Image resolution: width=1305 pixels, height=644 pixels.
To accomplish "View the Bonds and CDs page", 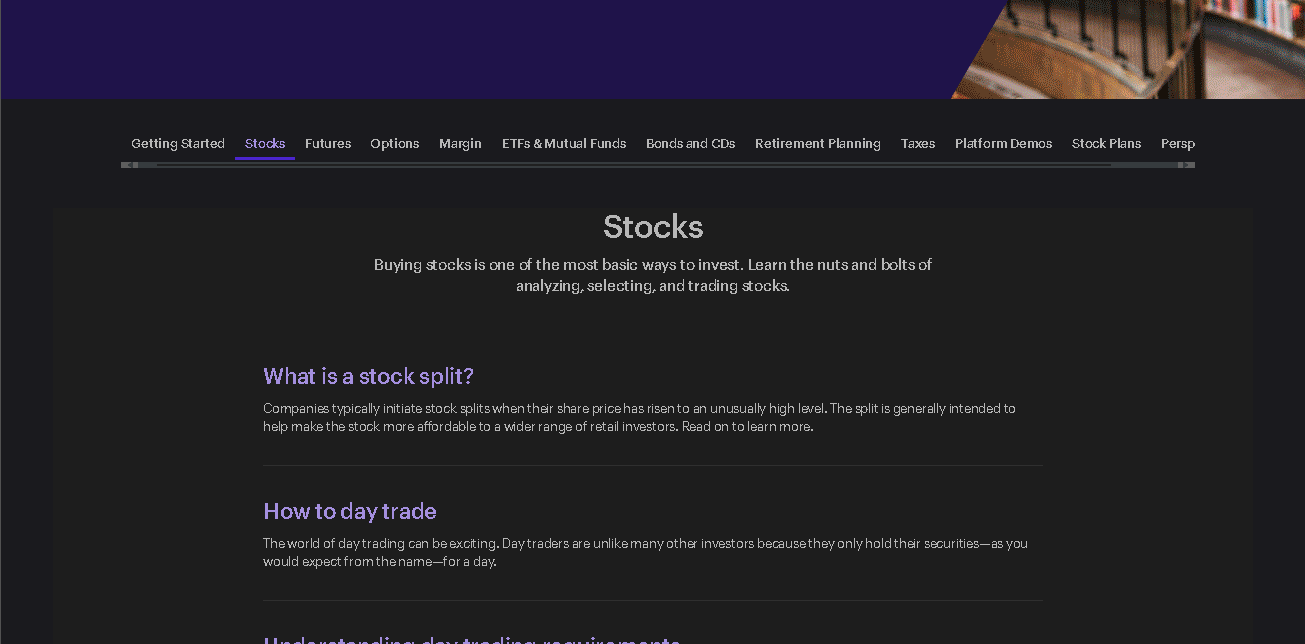I will pos(690,143).
